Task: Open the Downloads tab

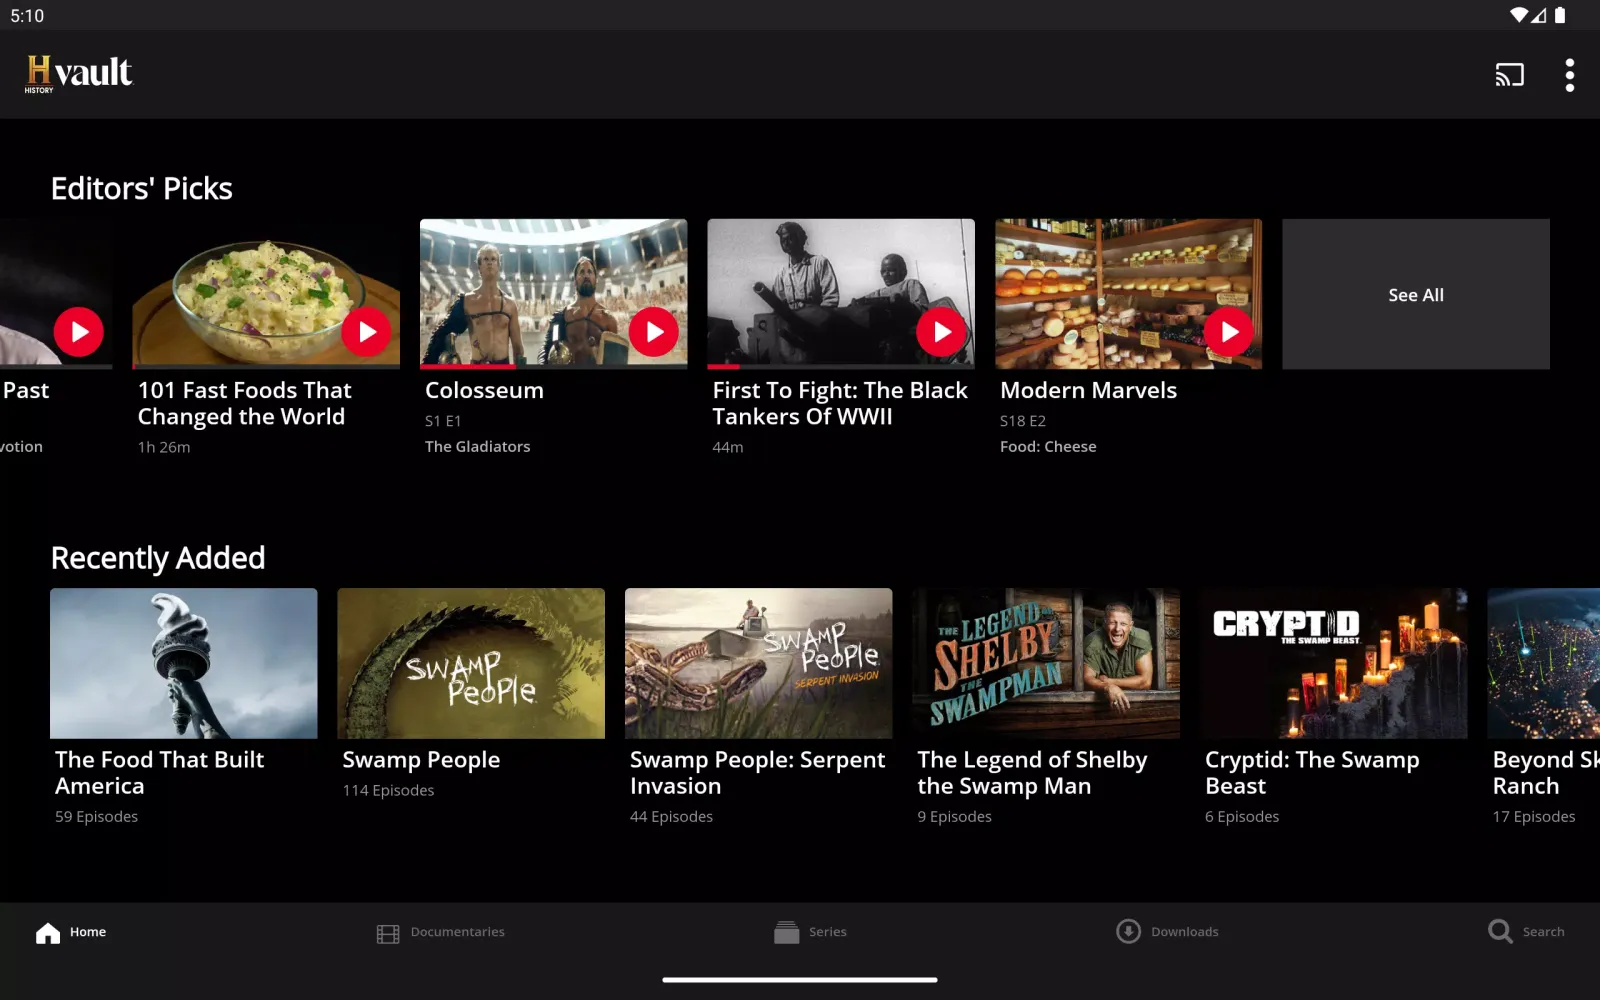Action: [x=1167, y=932]
